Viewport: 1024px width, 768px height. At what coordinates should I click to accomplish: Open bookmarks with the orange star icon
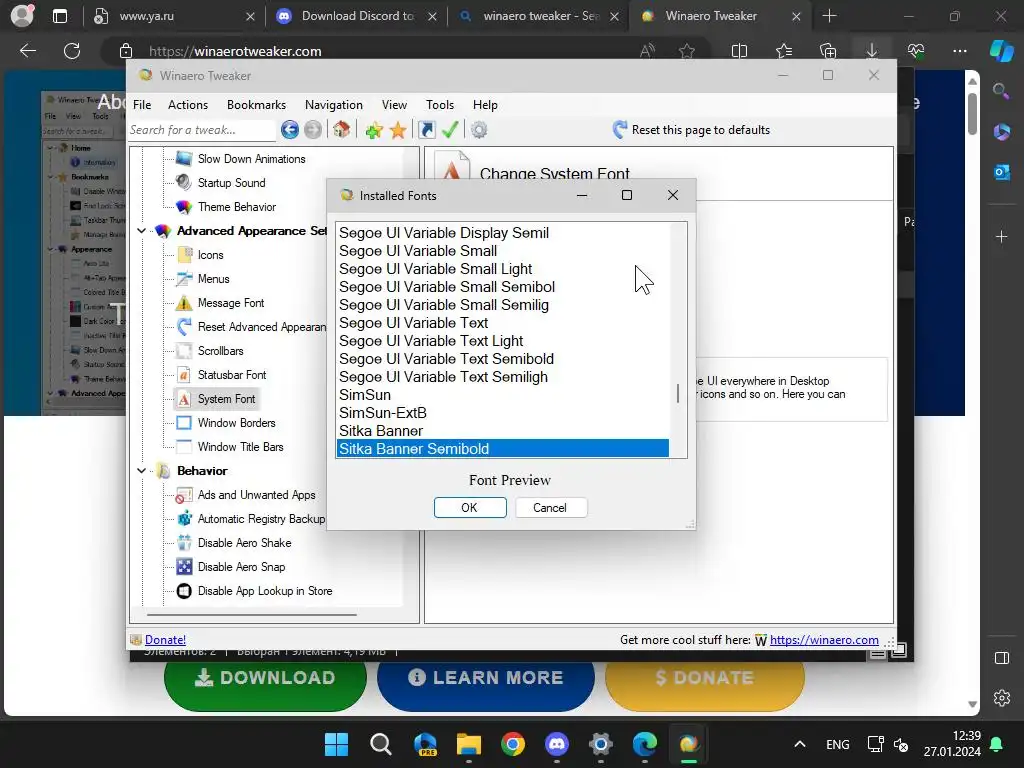(x=398, y=130)
